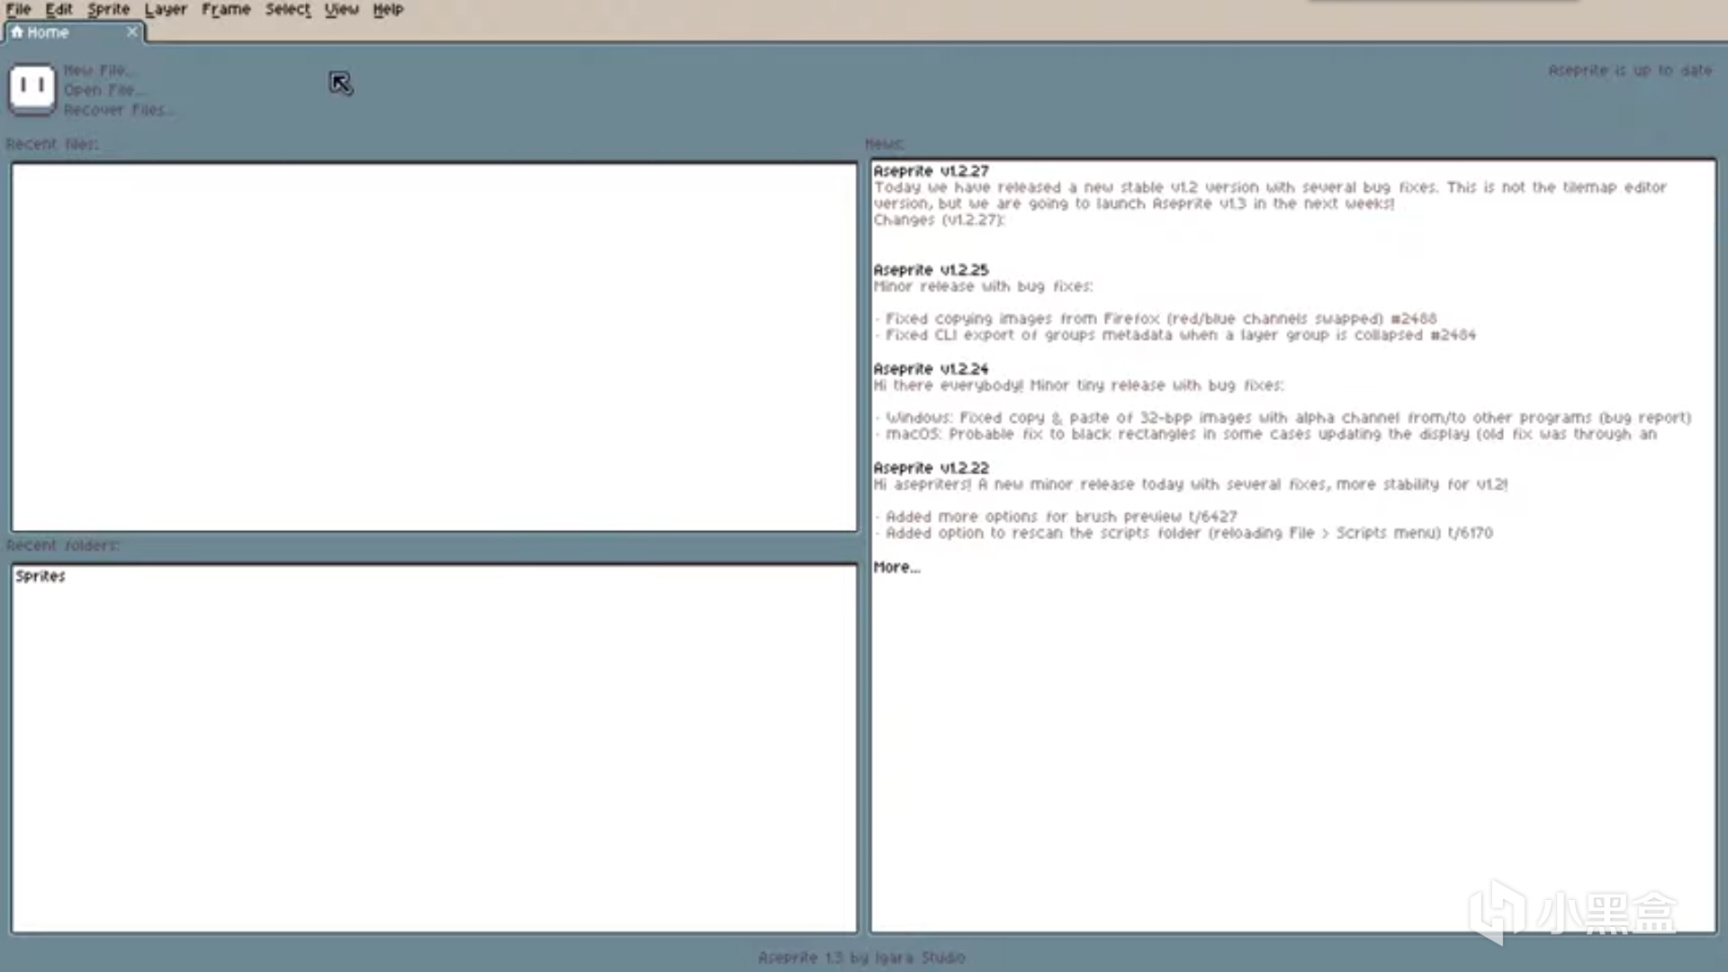Open the t/6170 link in the news
Image resolution: width=1728 pixels, height=972 pixels.
point(1470,533)
